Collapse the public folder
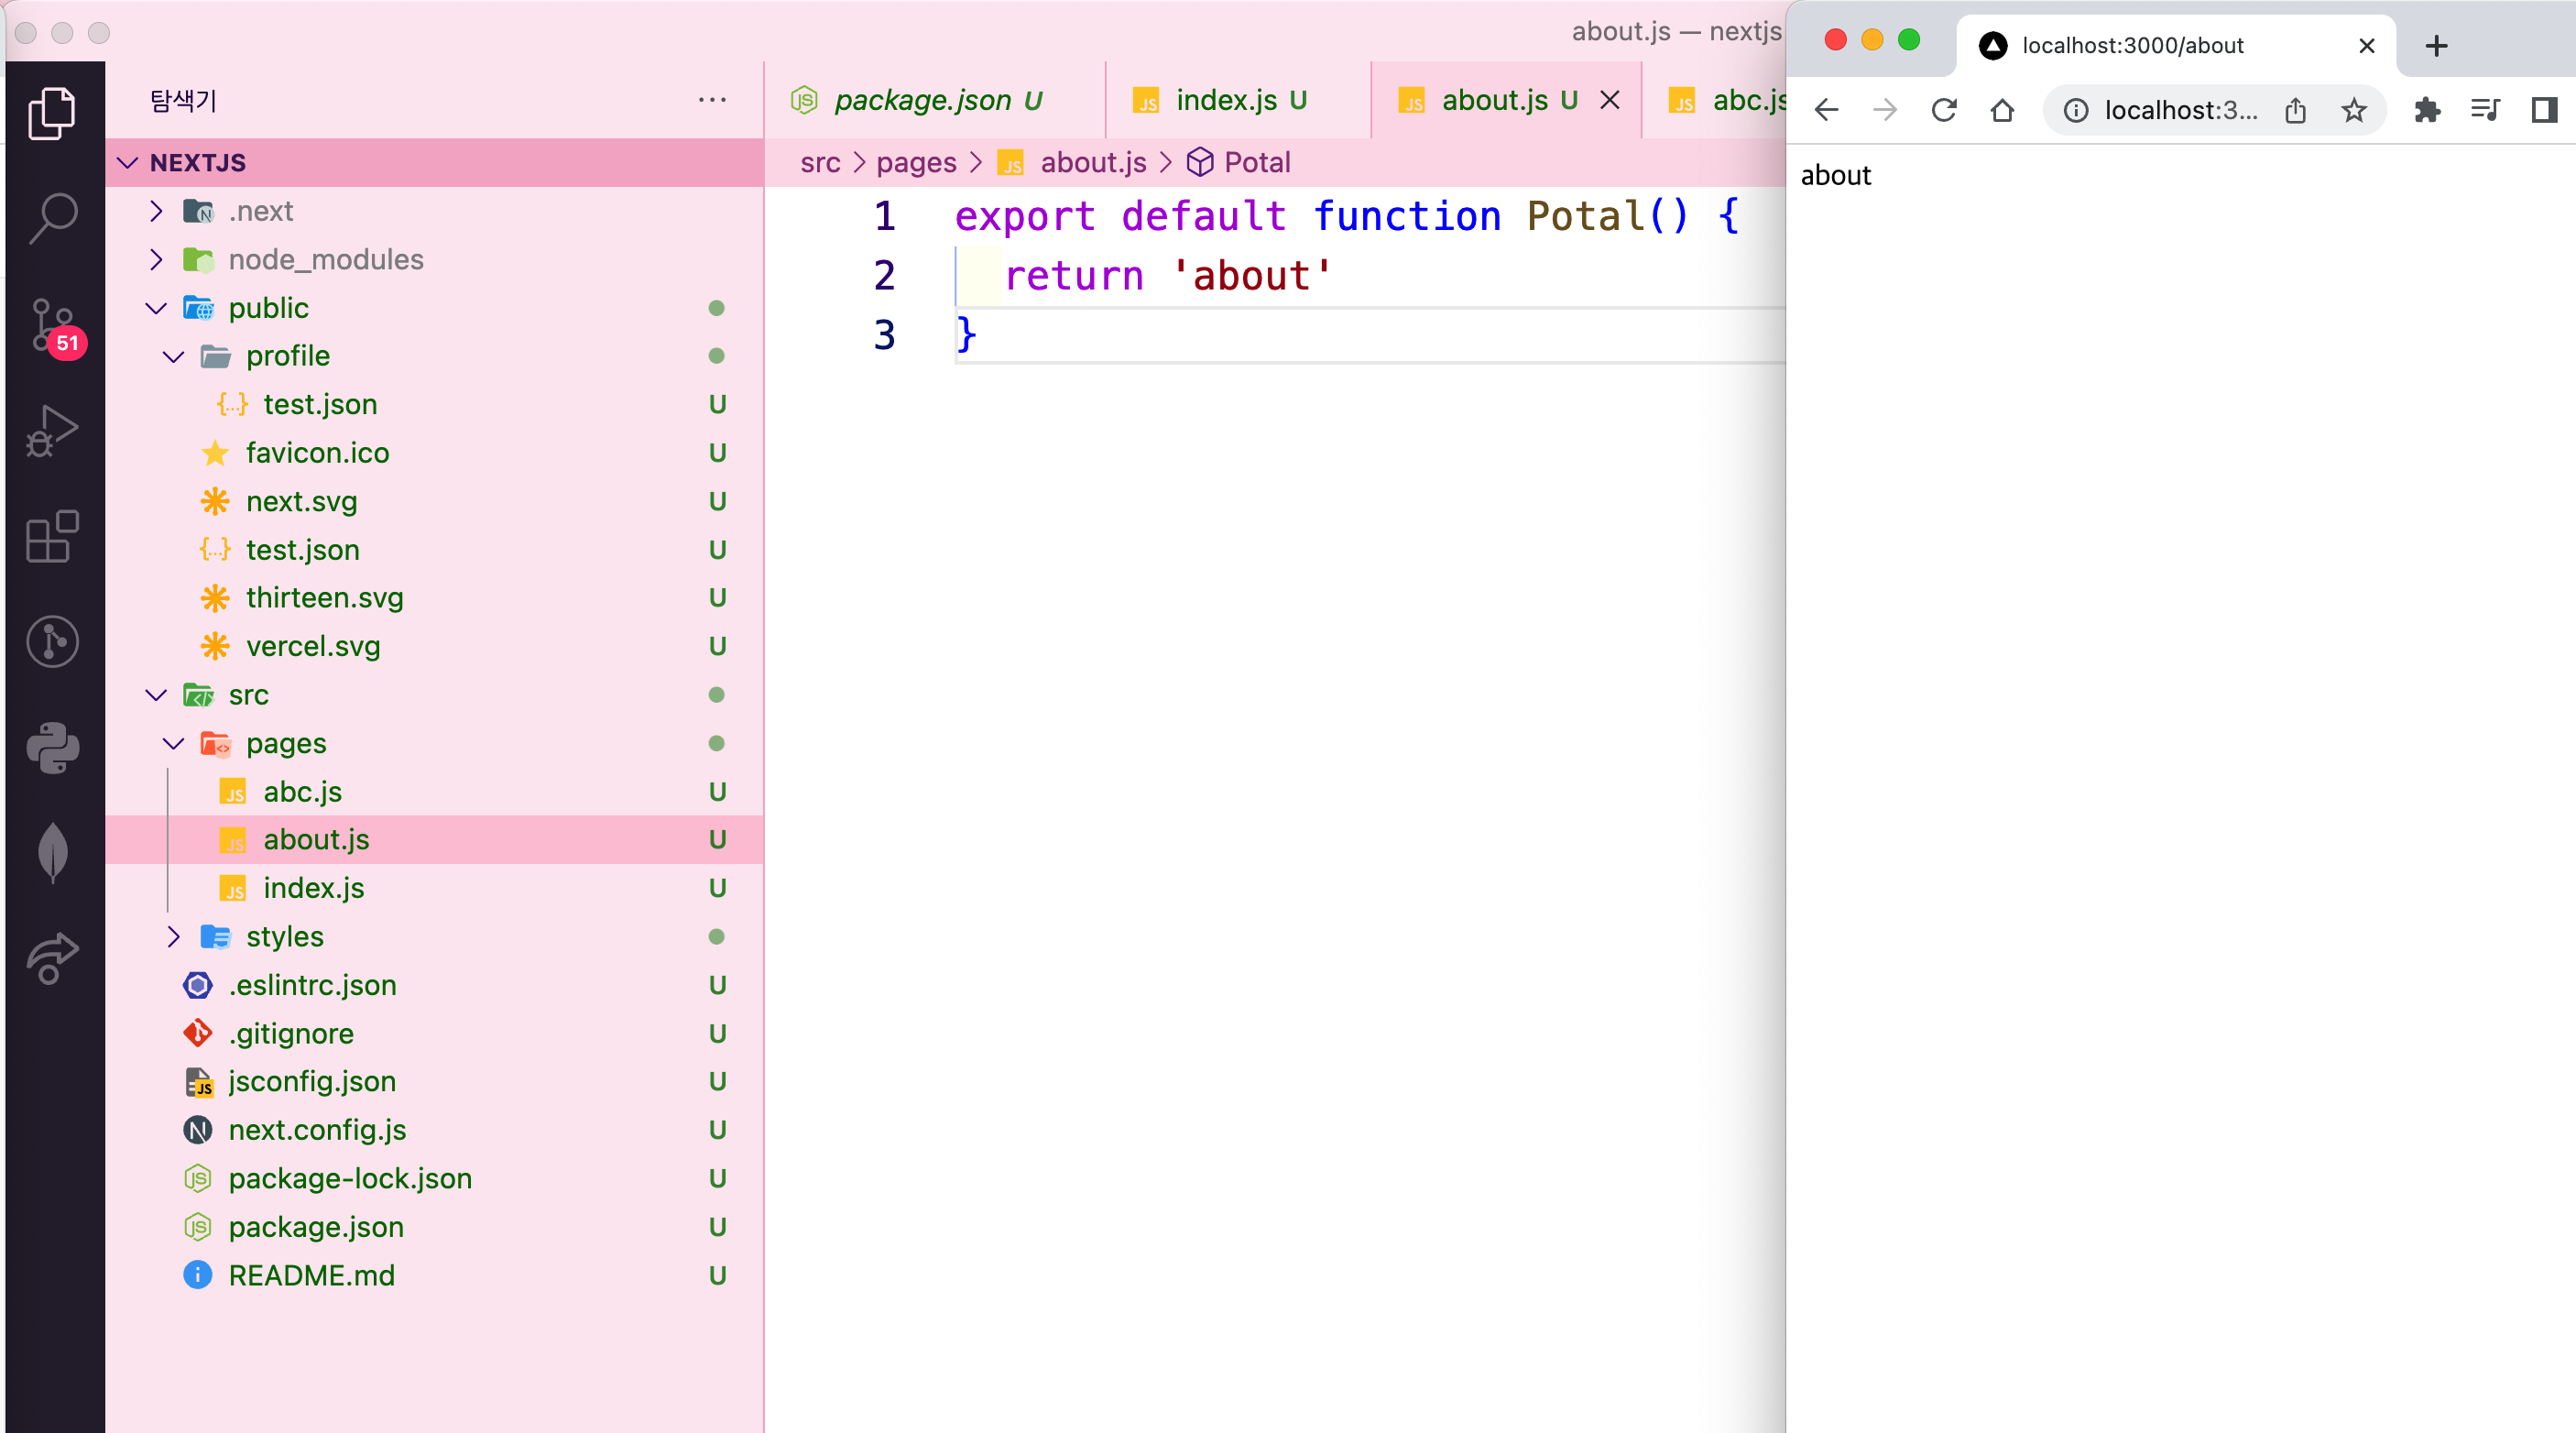2576x1433 pixels. tap(156, 308)
